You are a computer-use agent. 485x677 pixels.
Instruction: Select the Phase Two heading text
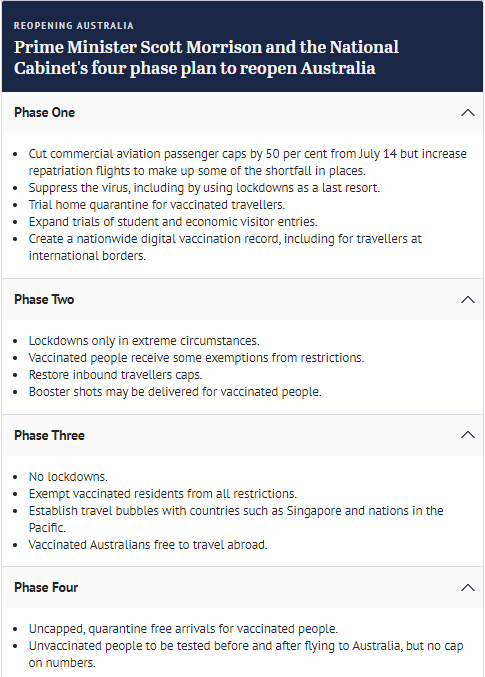coord(44,300)
